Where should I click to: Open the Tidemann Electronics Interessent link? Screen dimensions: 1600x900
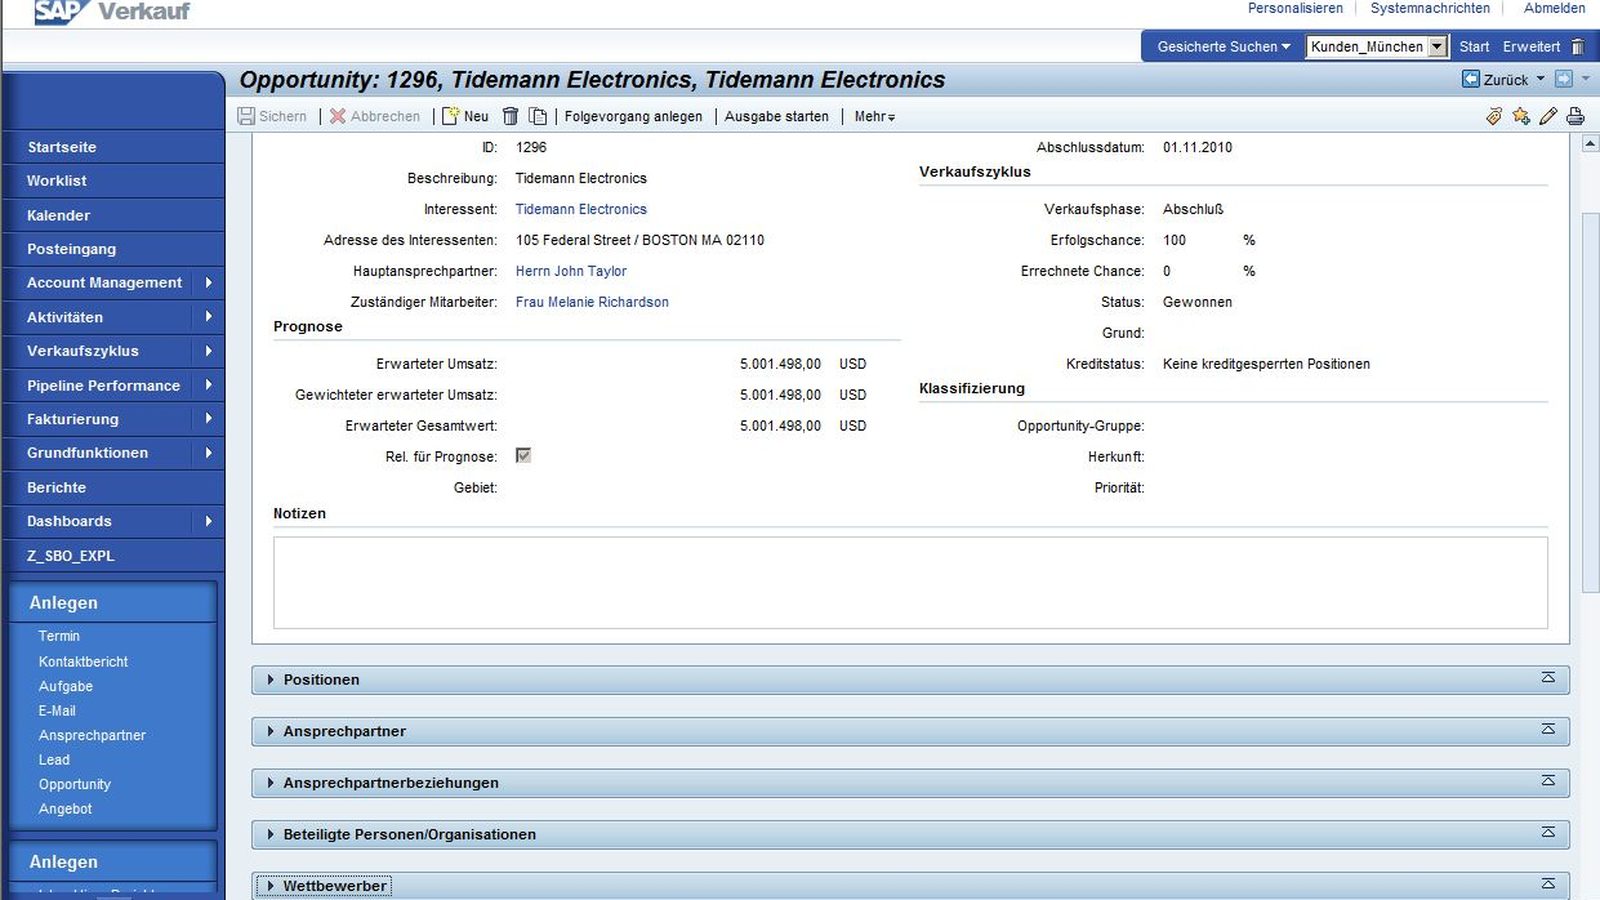click(581, 209)
